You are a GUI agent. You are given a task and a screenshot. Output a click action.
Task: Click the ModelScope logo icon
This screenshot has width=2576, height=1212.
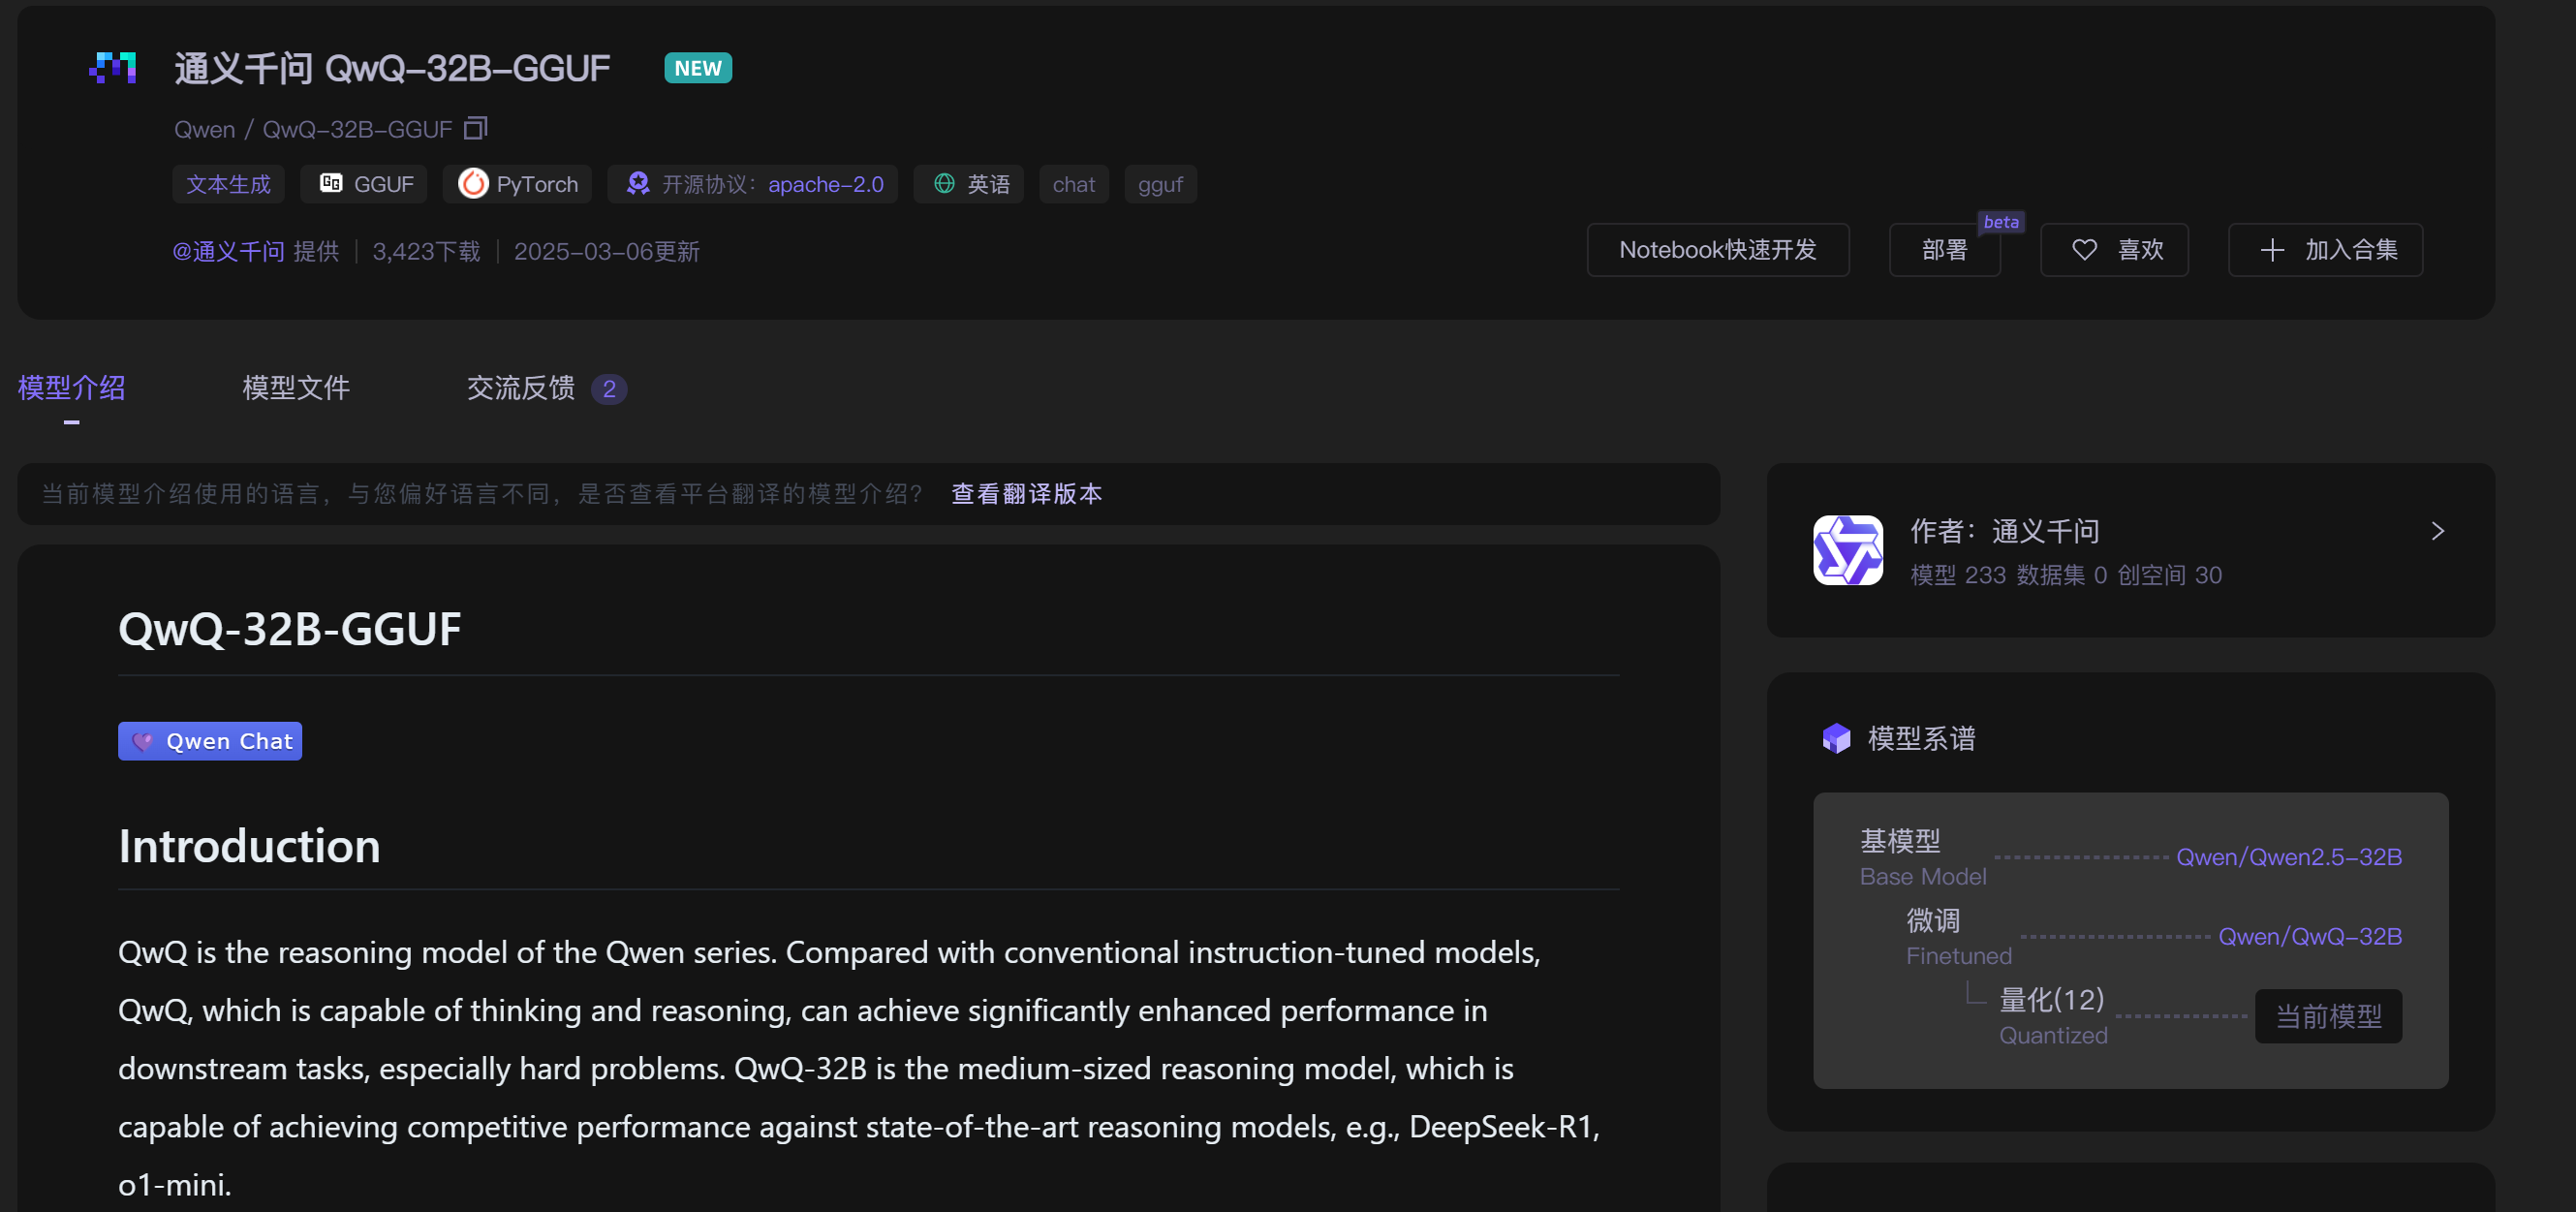(113, 68)
